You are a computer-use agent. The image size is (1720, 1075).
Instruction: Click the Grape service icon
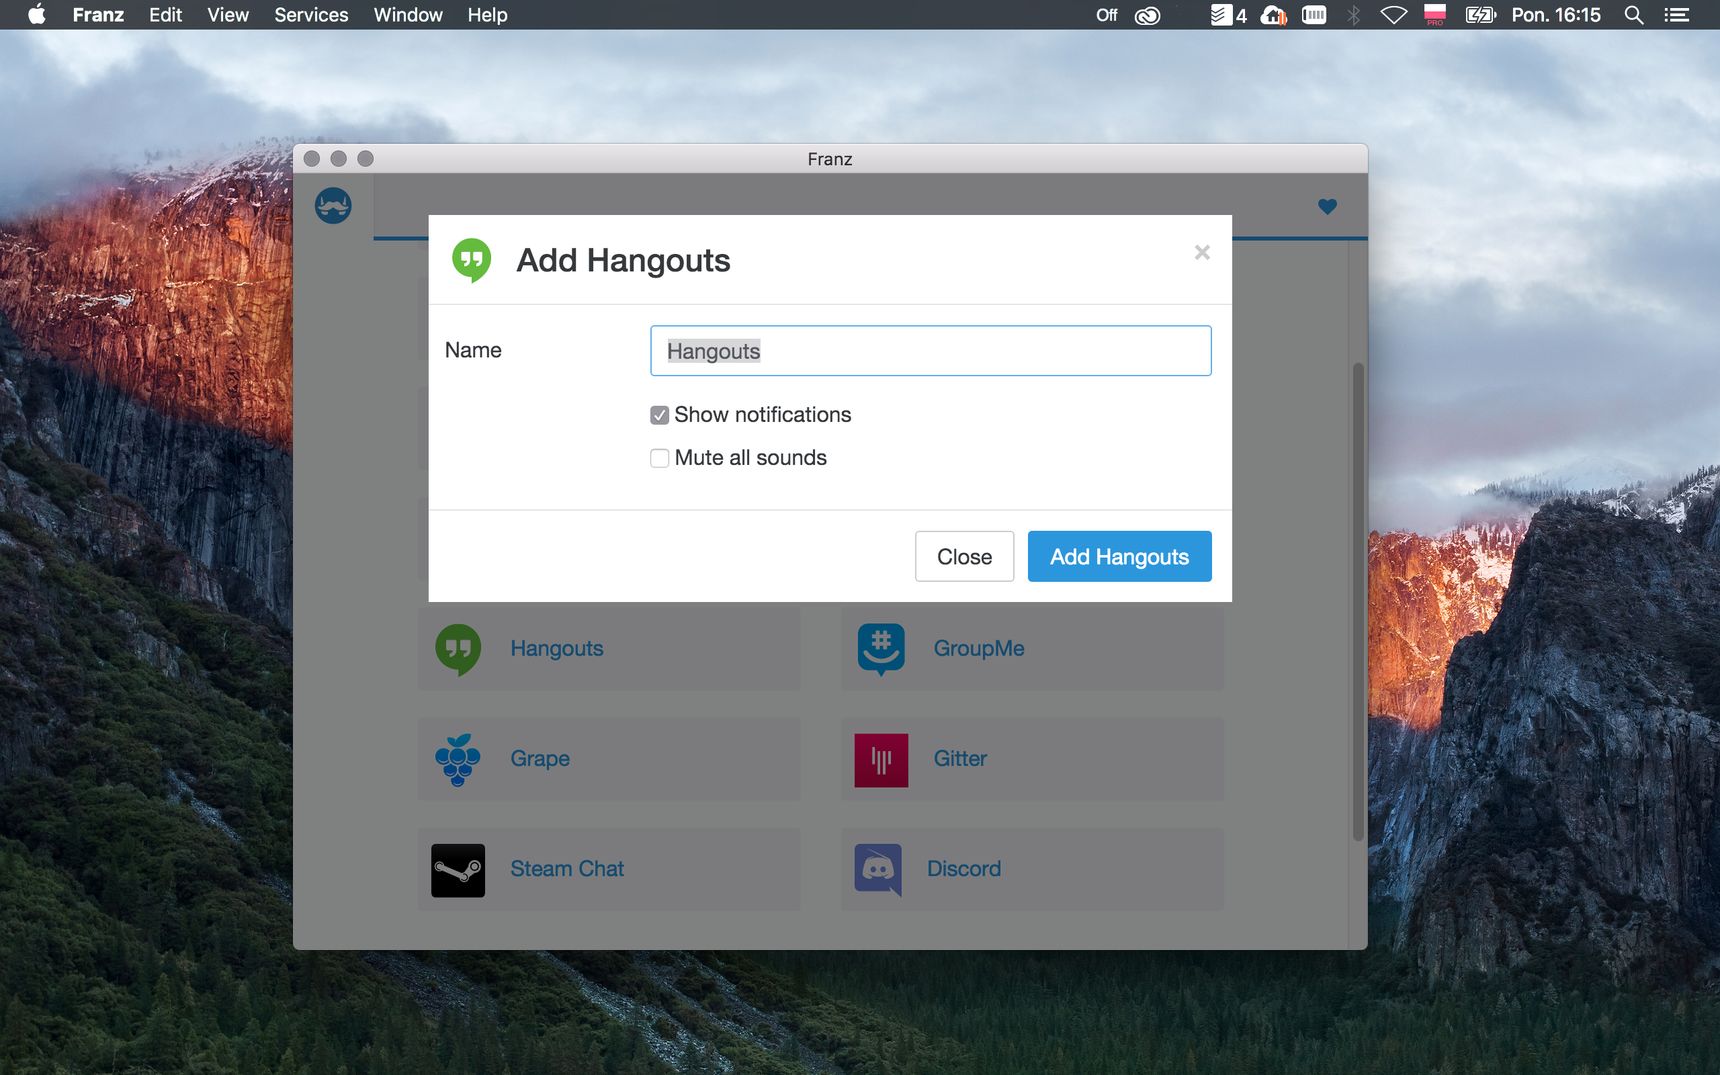[458, 760]
